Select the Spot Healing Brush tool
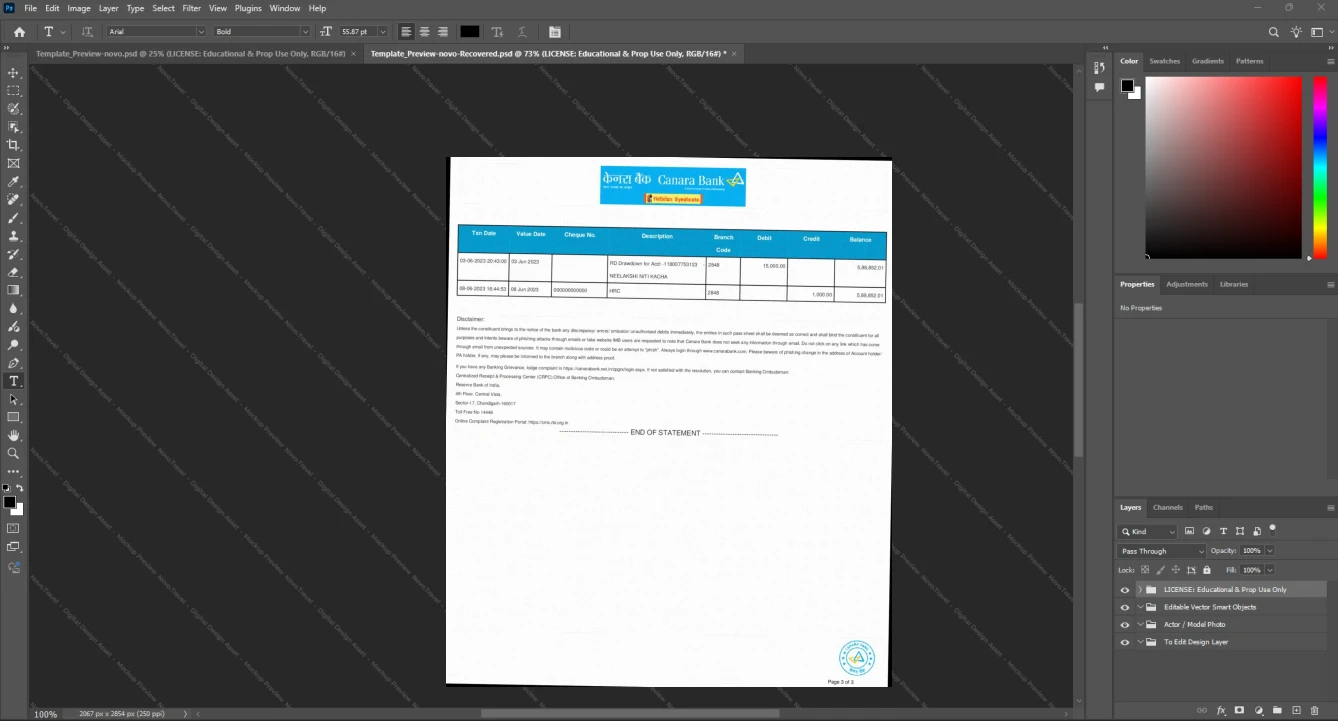Viewport: 1338px width, 721px height. tap(13, 200)
